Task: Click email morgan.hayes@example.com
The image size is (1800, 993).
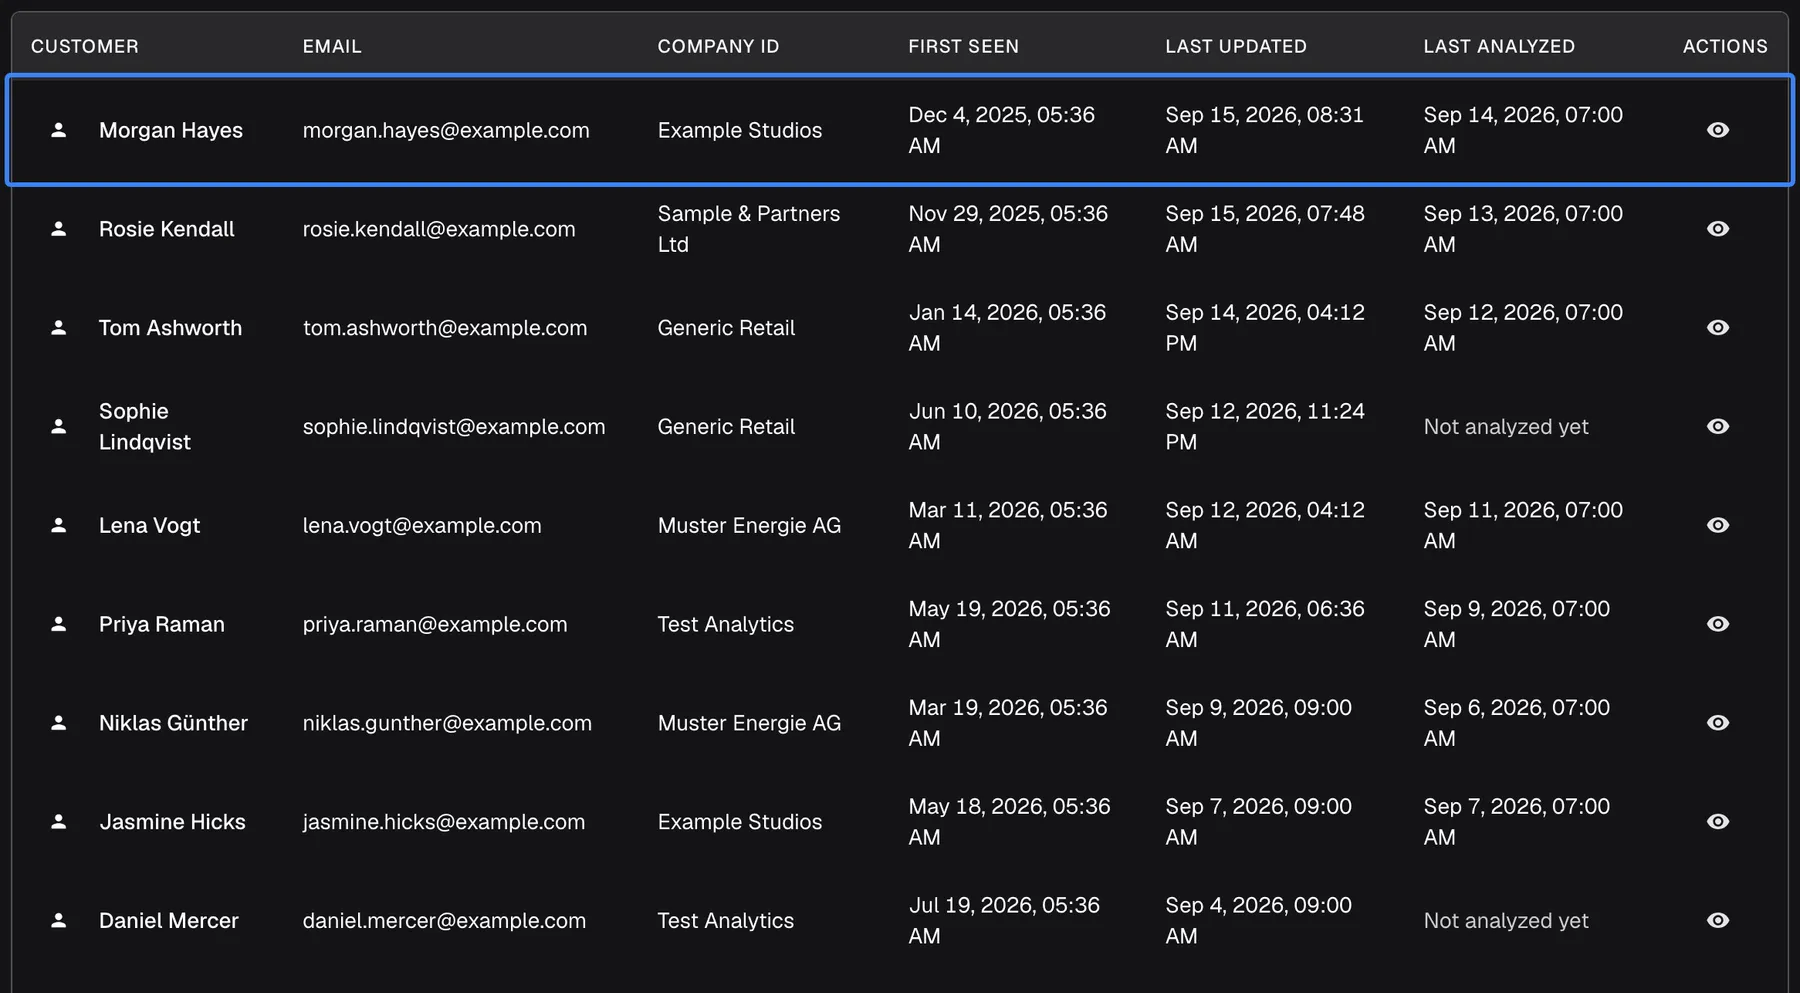Action: click(x=446, y=130)
